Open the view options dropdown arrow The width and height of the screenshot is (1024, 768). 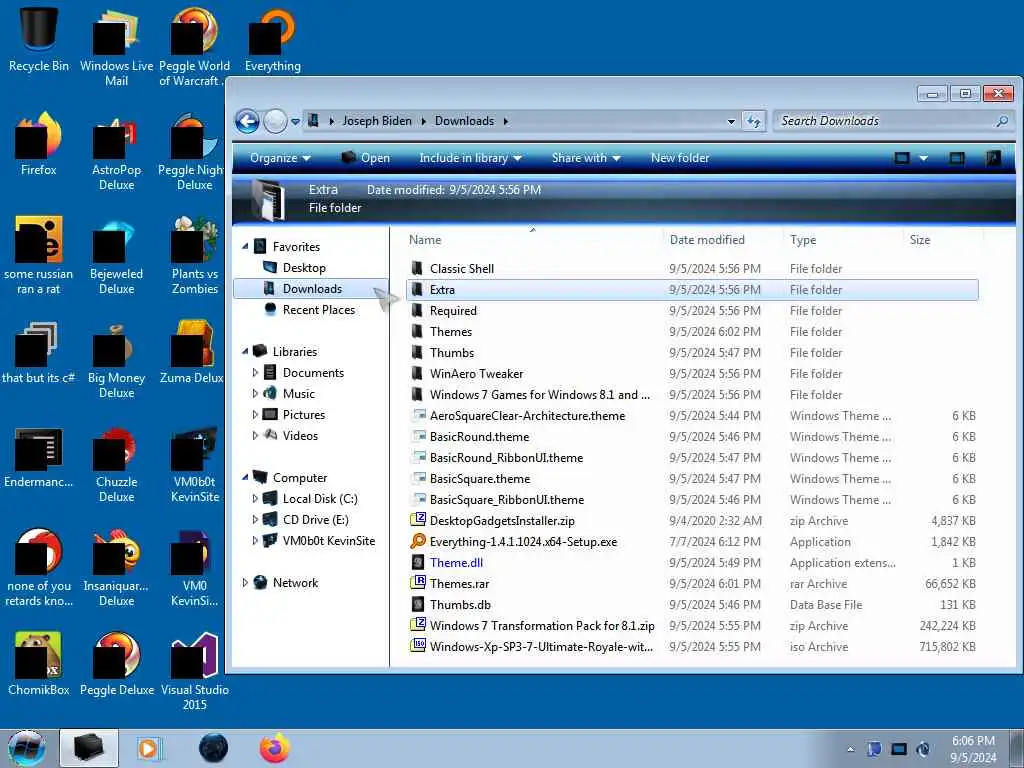tap(923, 158)
